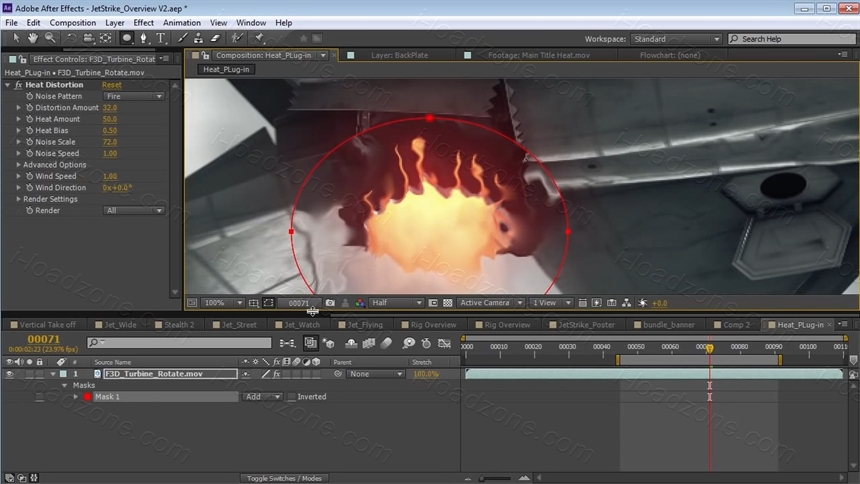Select the Zoom magnifier tool

[50, 38]
